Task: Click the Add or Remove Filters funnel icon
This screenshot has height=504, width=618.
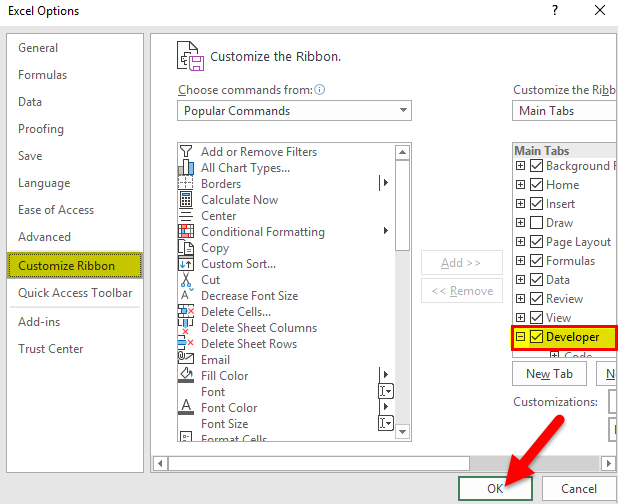Action: point(186,151)
